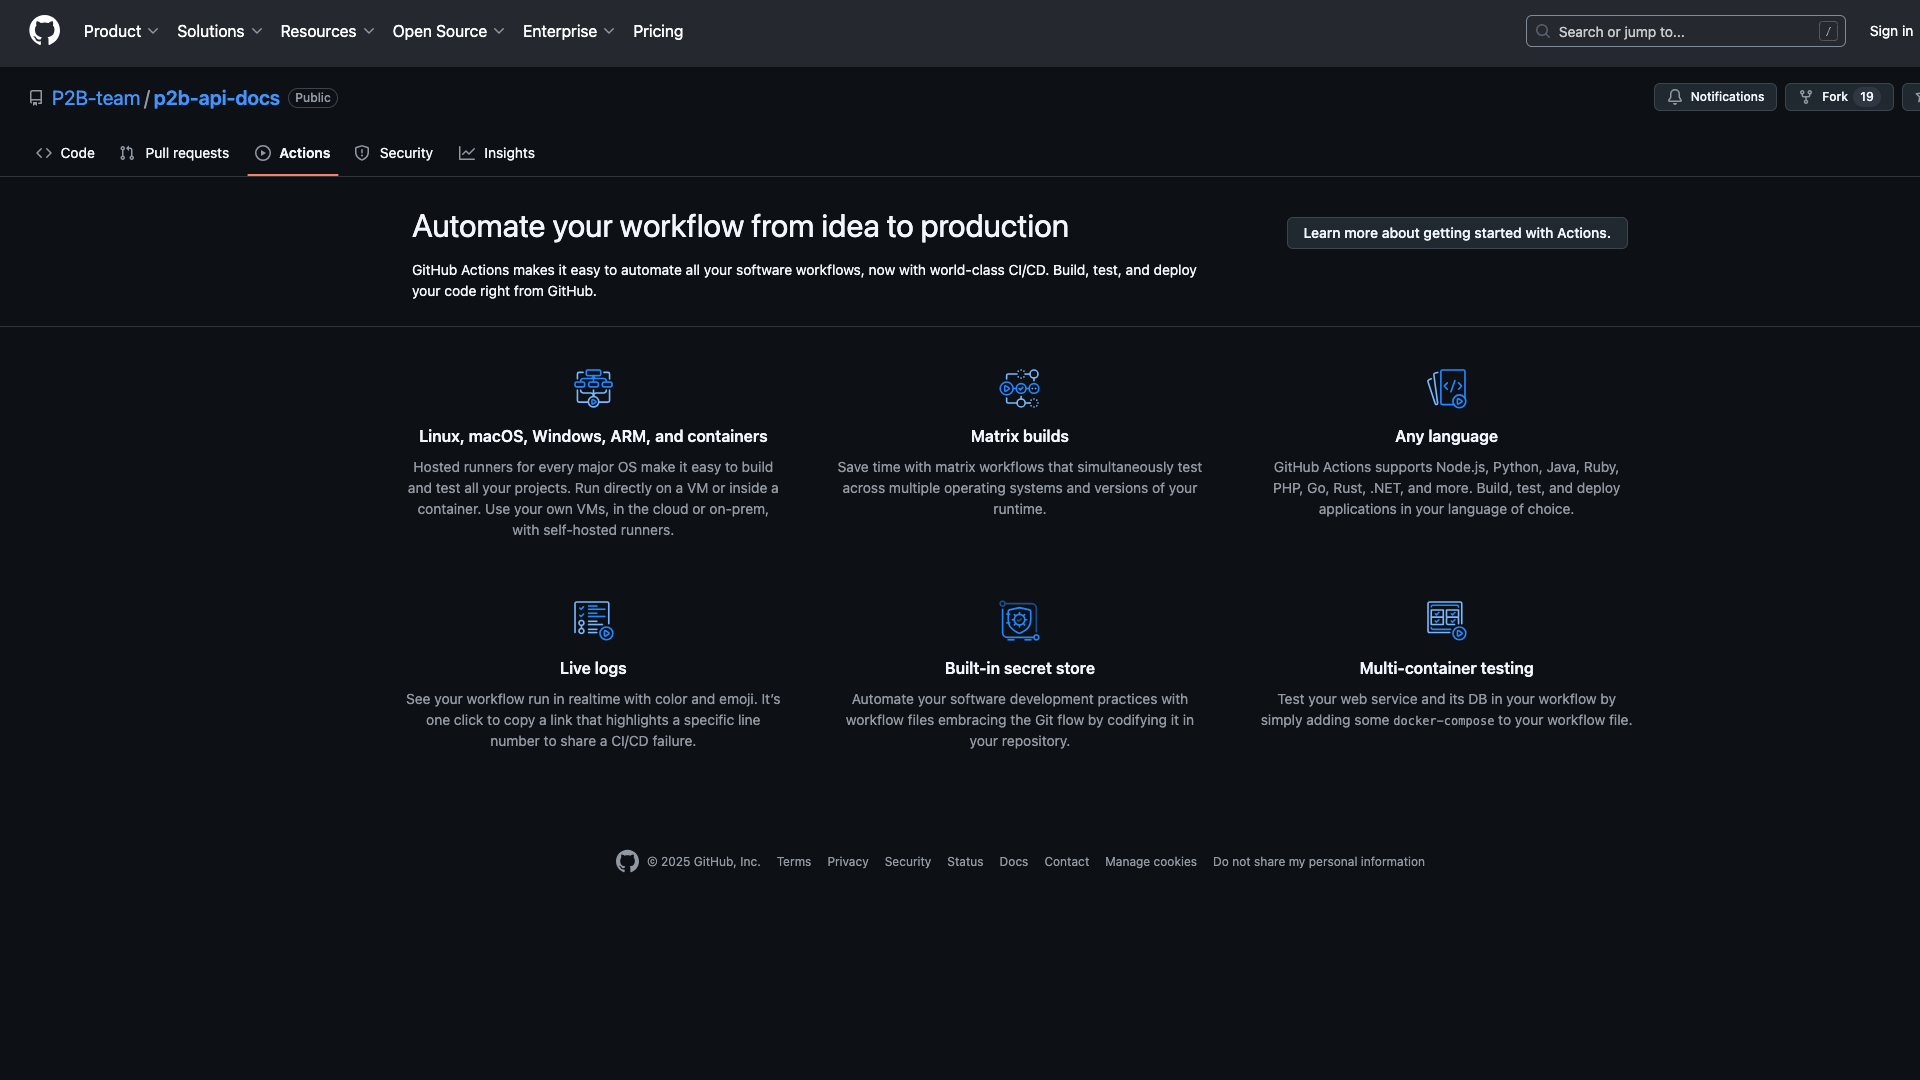The width and height of the screenshot is (1920, 1080).
Task: Click the Any language code icon
Action: [x=1446, y=388]
